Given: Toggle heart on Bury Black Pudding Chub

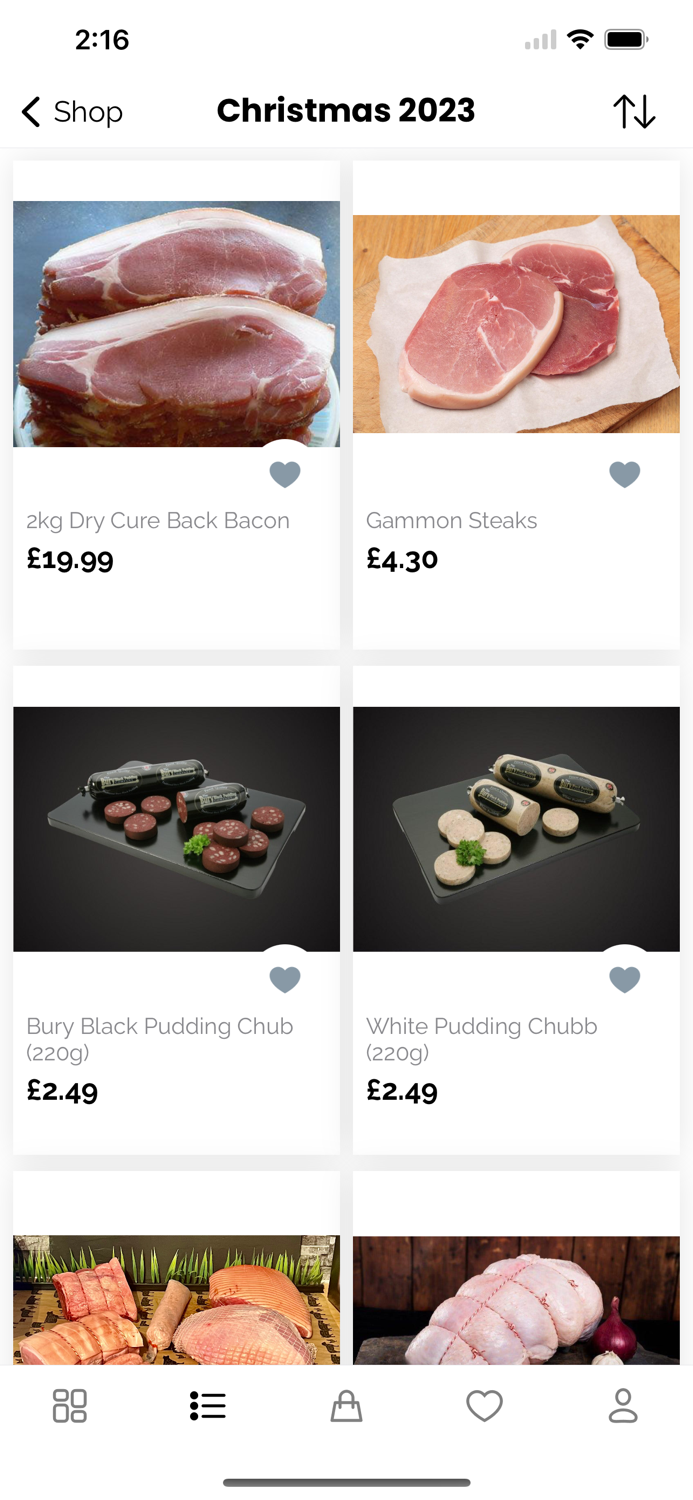Looking at the screenshot, I should (285, 979).
